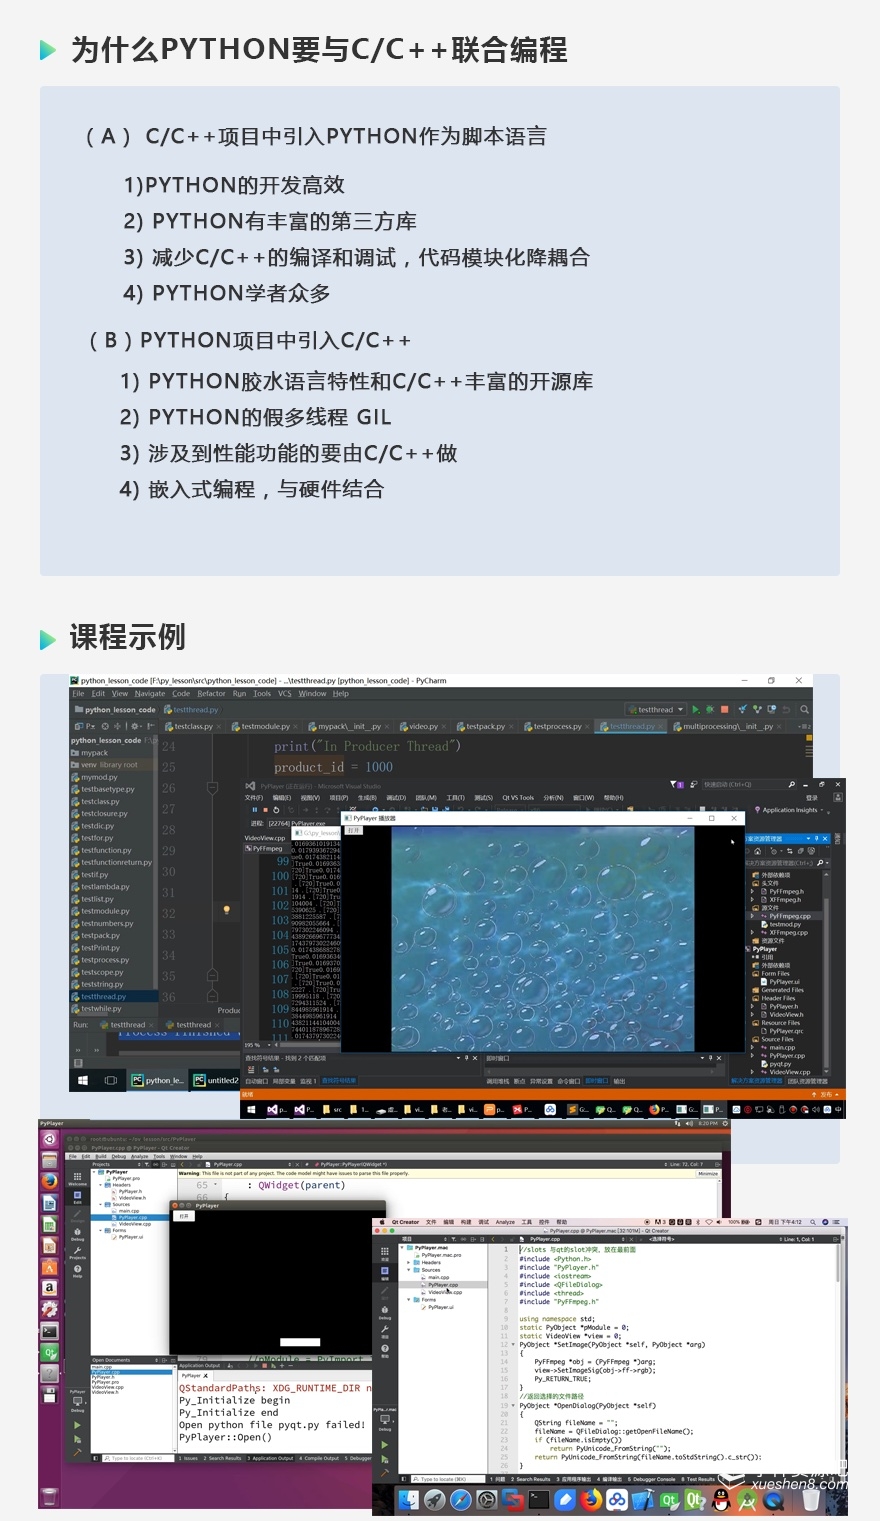Select testlambda.py in PyCharm project tree
Screen dimensions: 880x1521
click(x=105, y=887)
